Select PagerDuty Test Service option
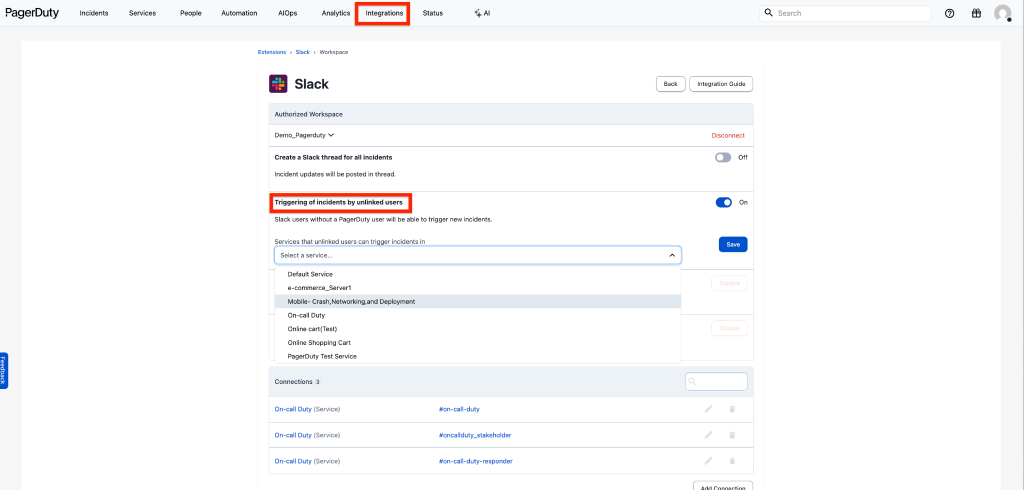Viewport: 1024px width, 490px height. click(x=477, y=356)
